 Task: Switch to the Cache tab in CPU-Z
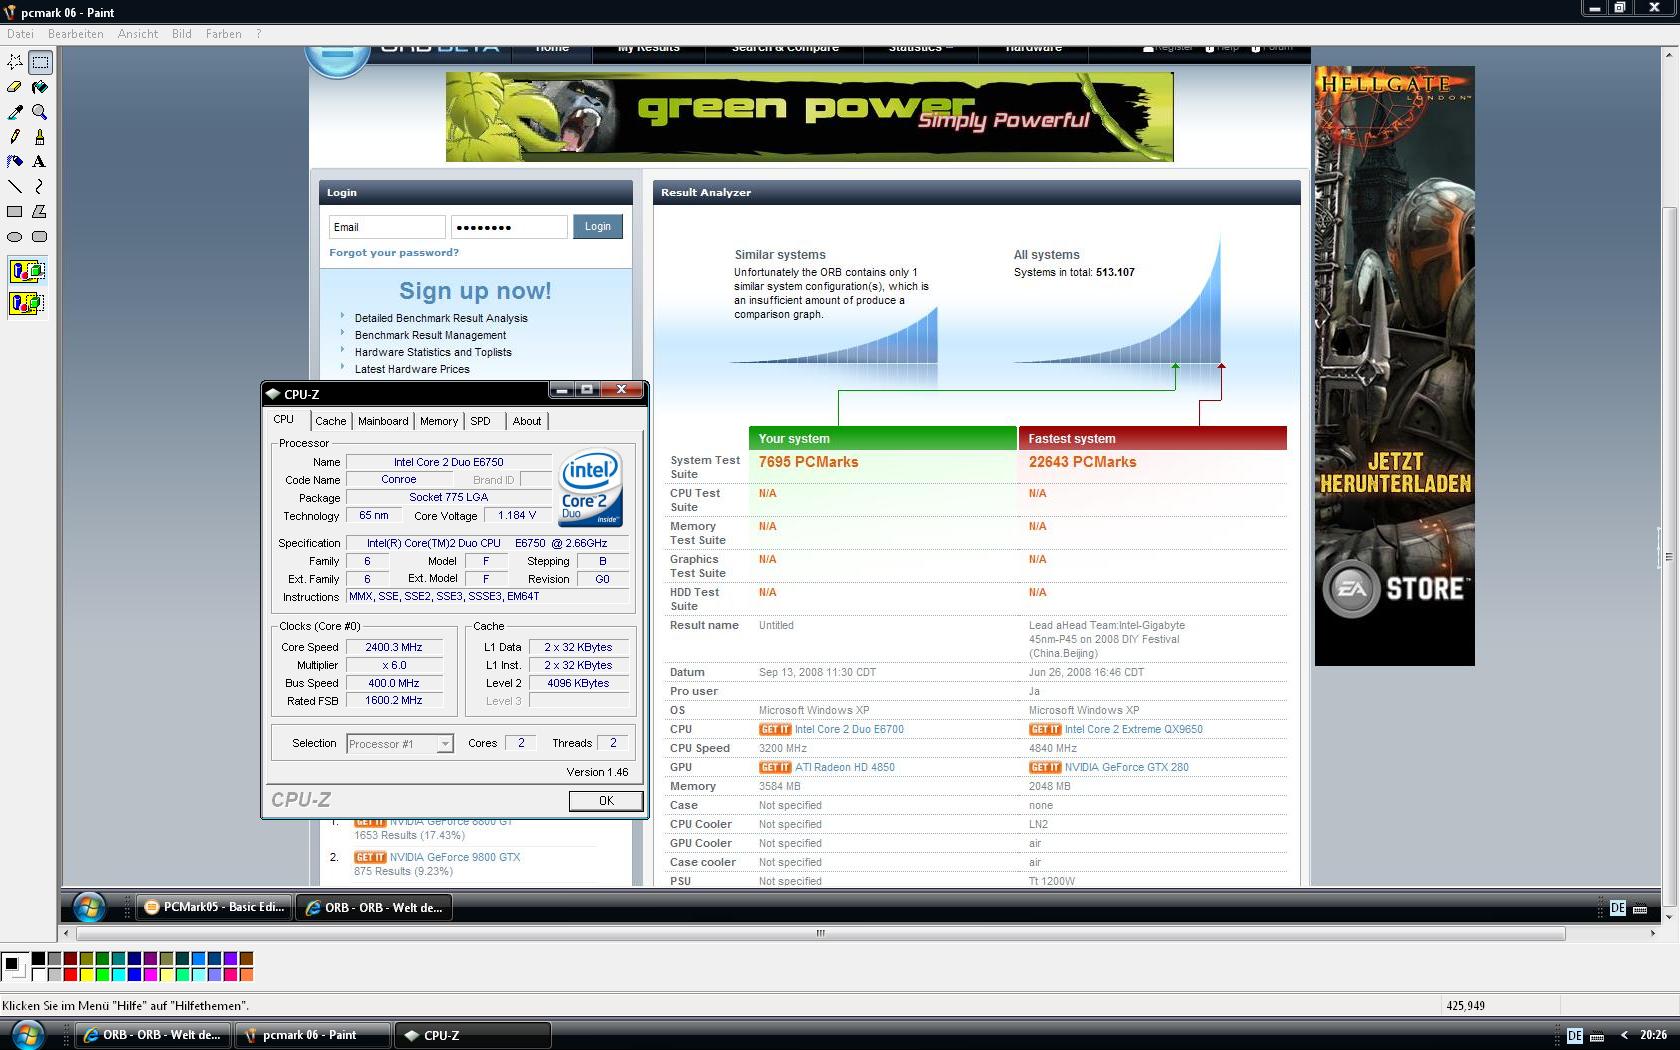pos(330,421)
